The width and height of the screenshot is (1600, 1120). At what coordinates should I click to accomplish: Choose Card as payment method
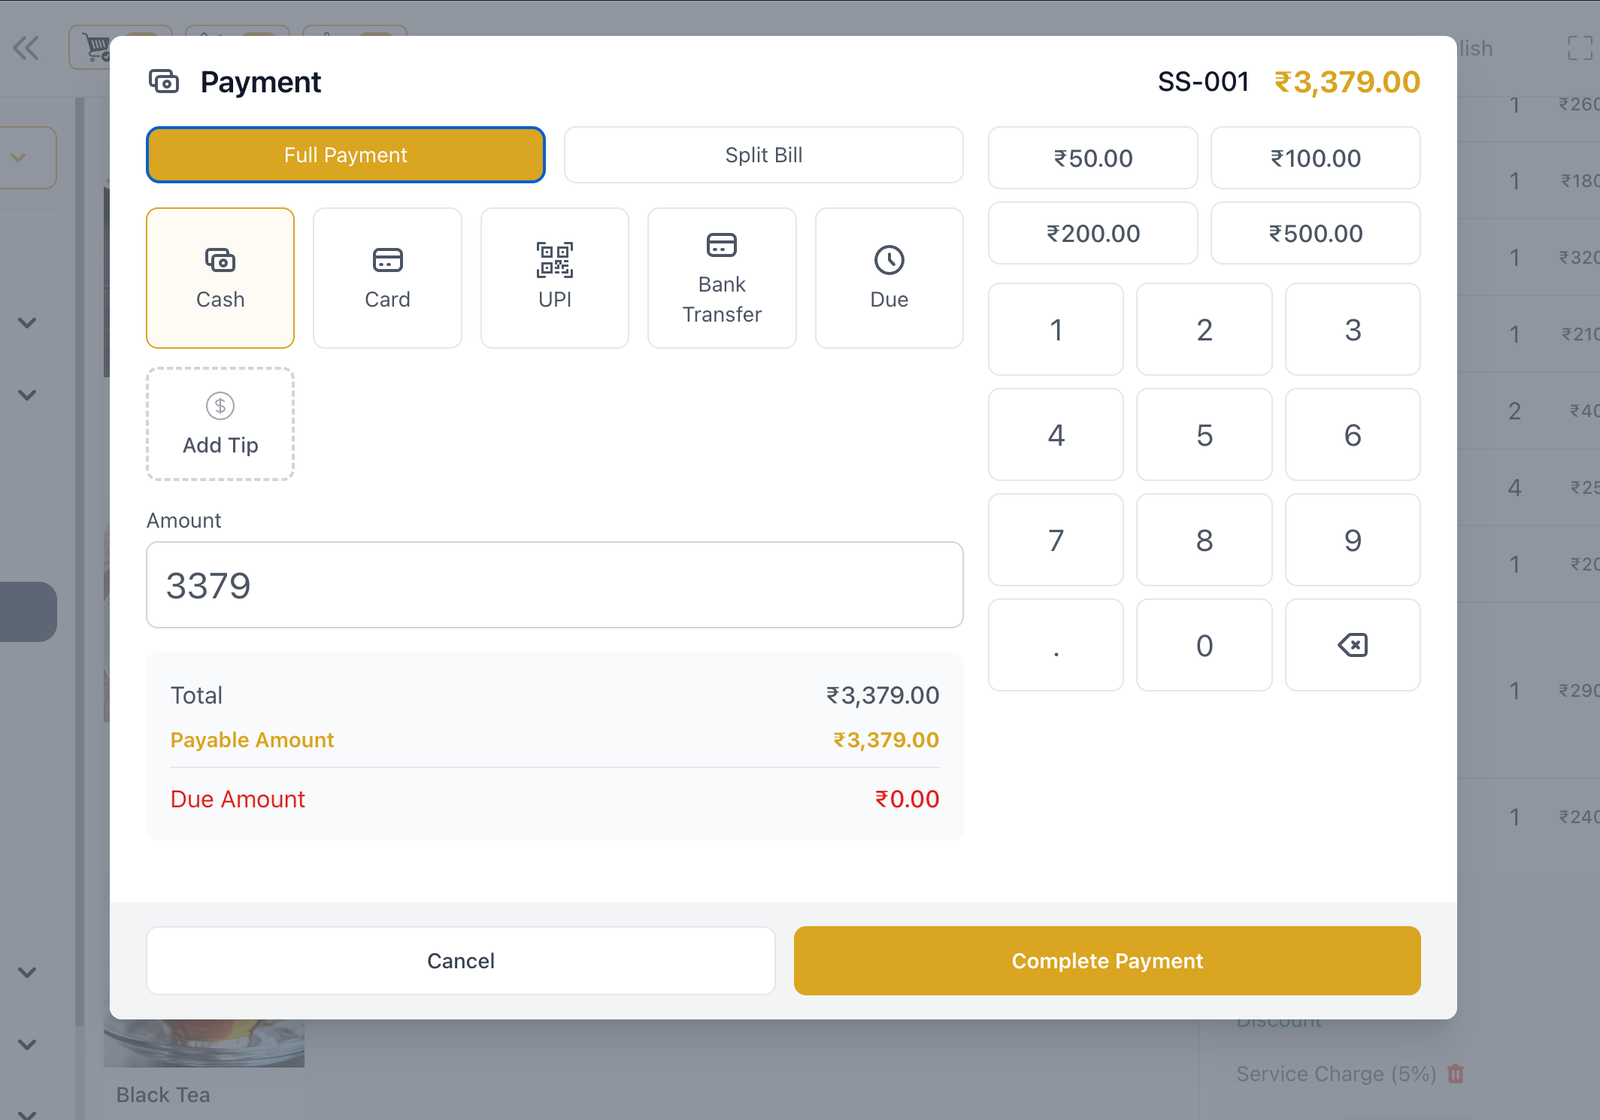pos(387,278)
